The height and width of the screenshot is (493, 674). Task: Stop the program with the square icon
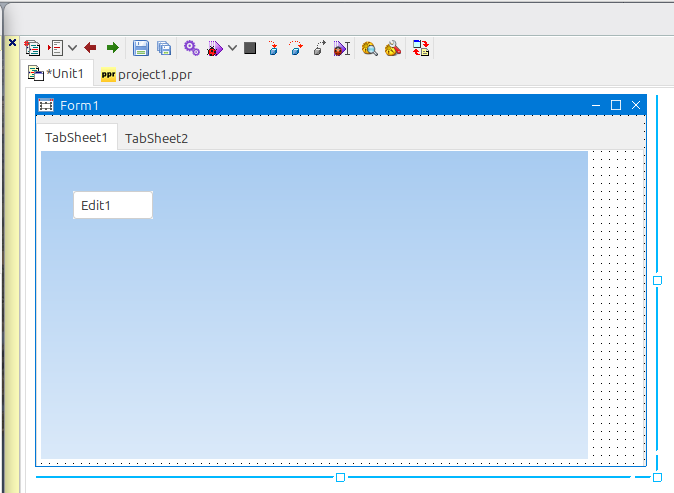(x=250, y=48)
